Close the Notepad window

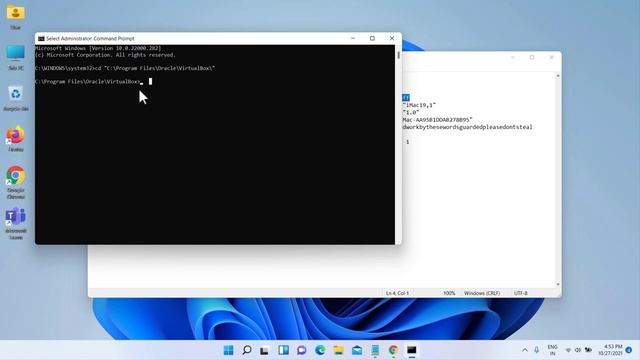click(551, 58)
